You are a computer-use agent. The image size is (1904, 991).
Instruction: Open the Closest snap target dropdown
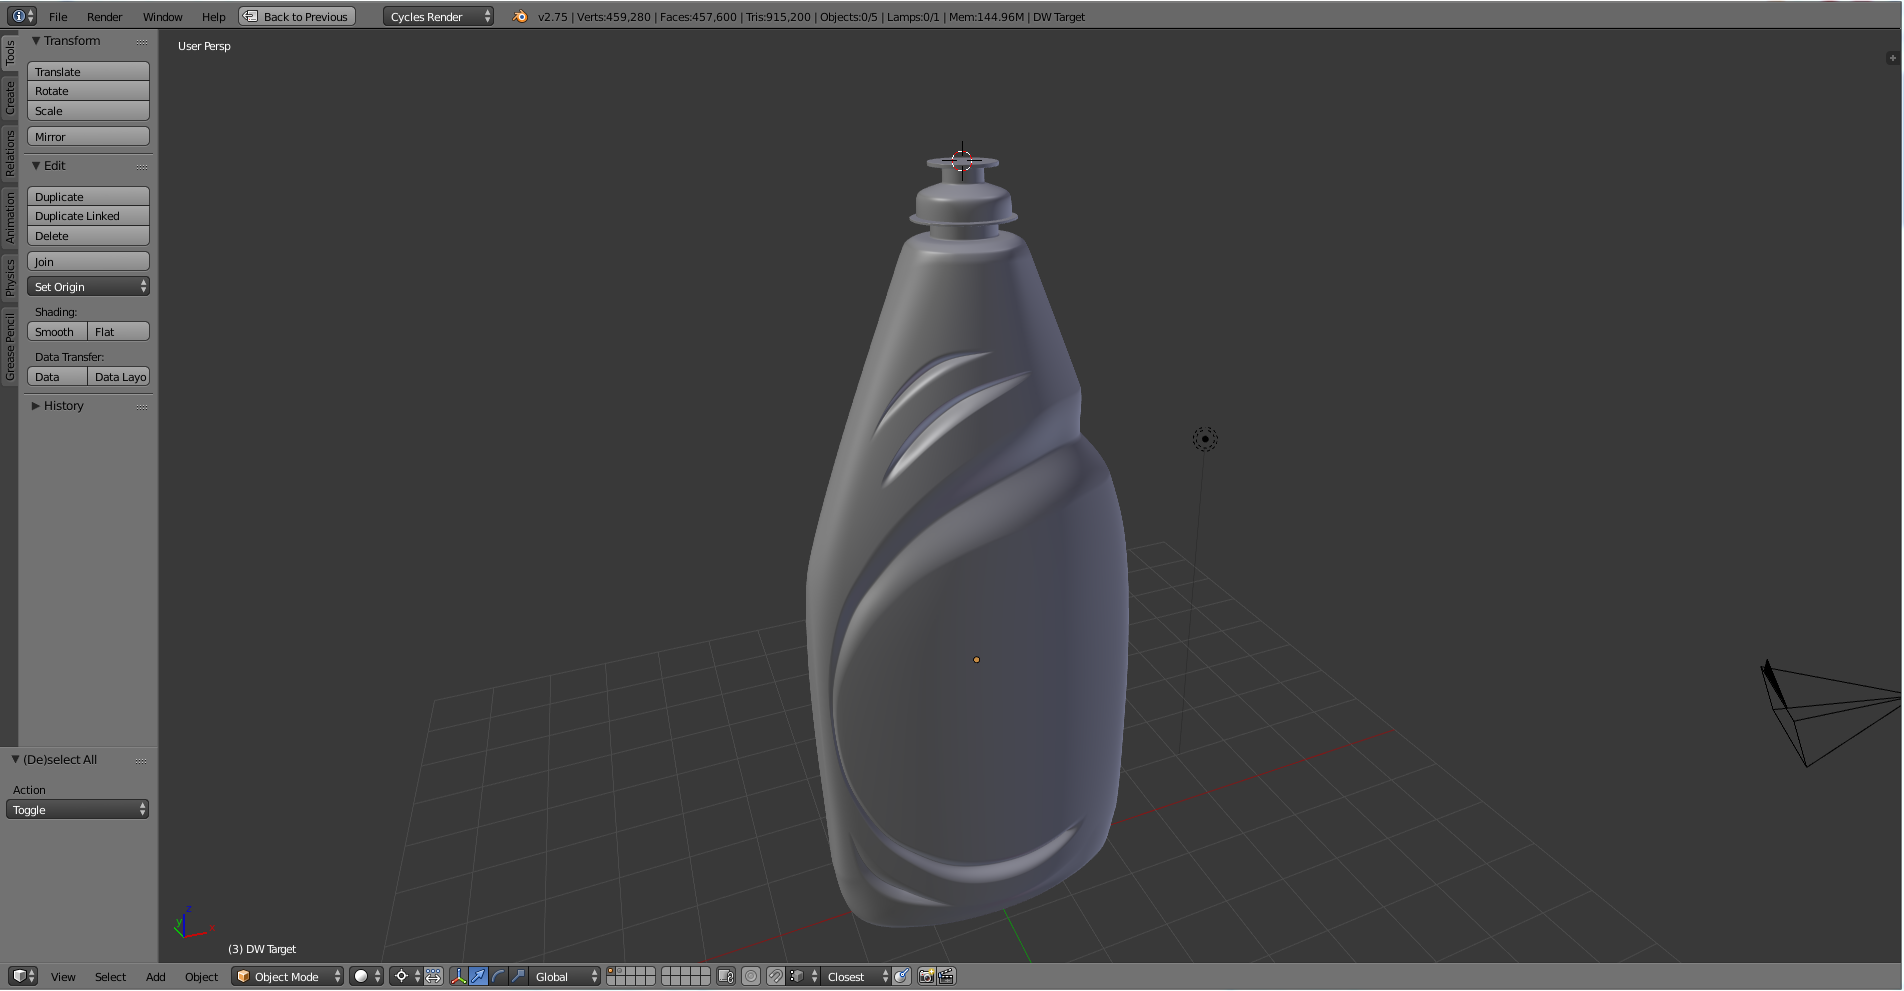point(856,977)
